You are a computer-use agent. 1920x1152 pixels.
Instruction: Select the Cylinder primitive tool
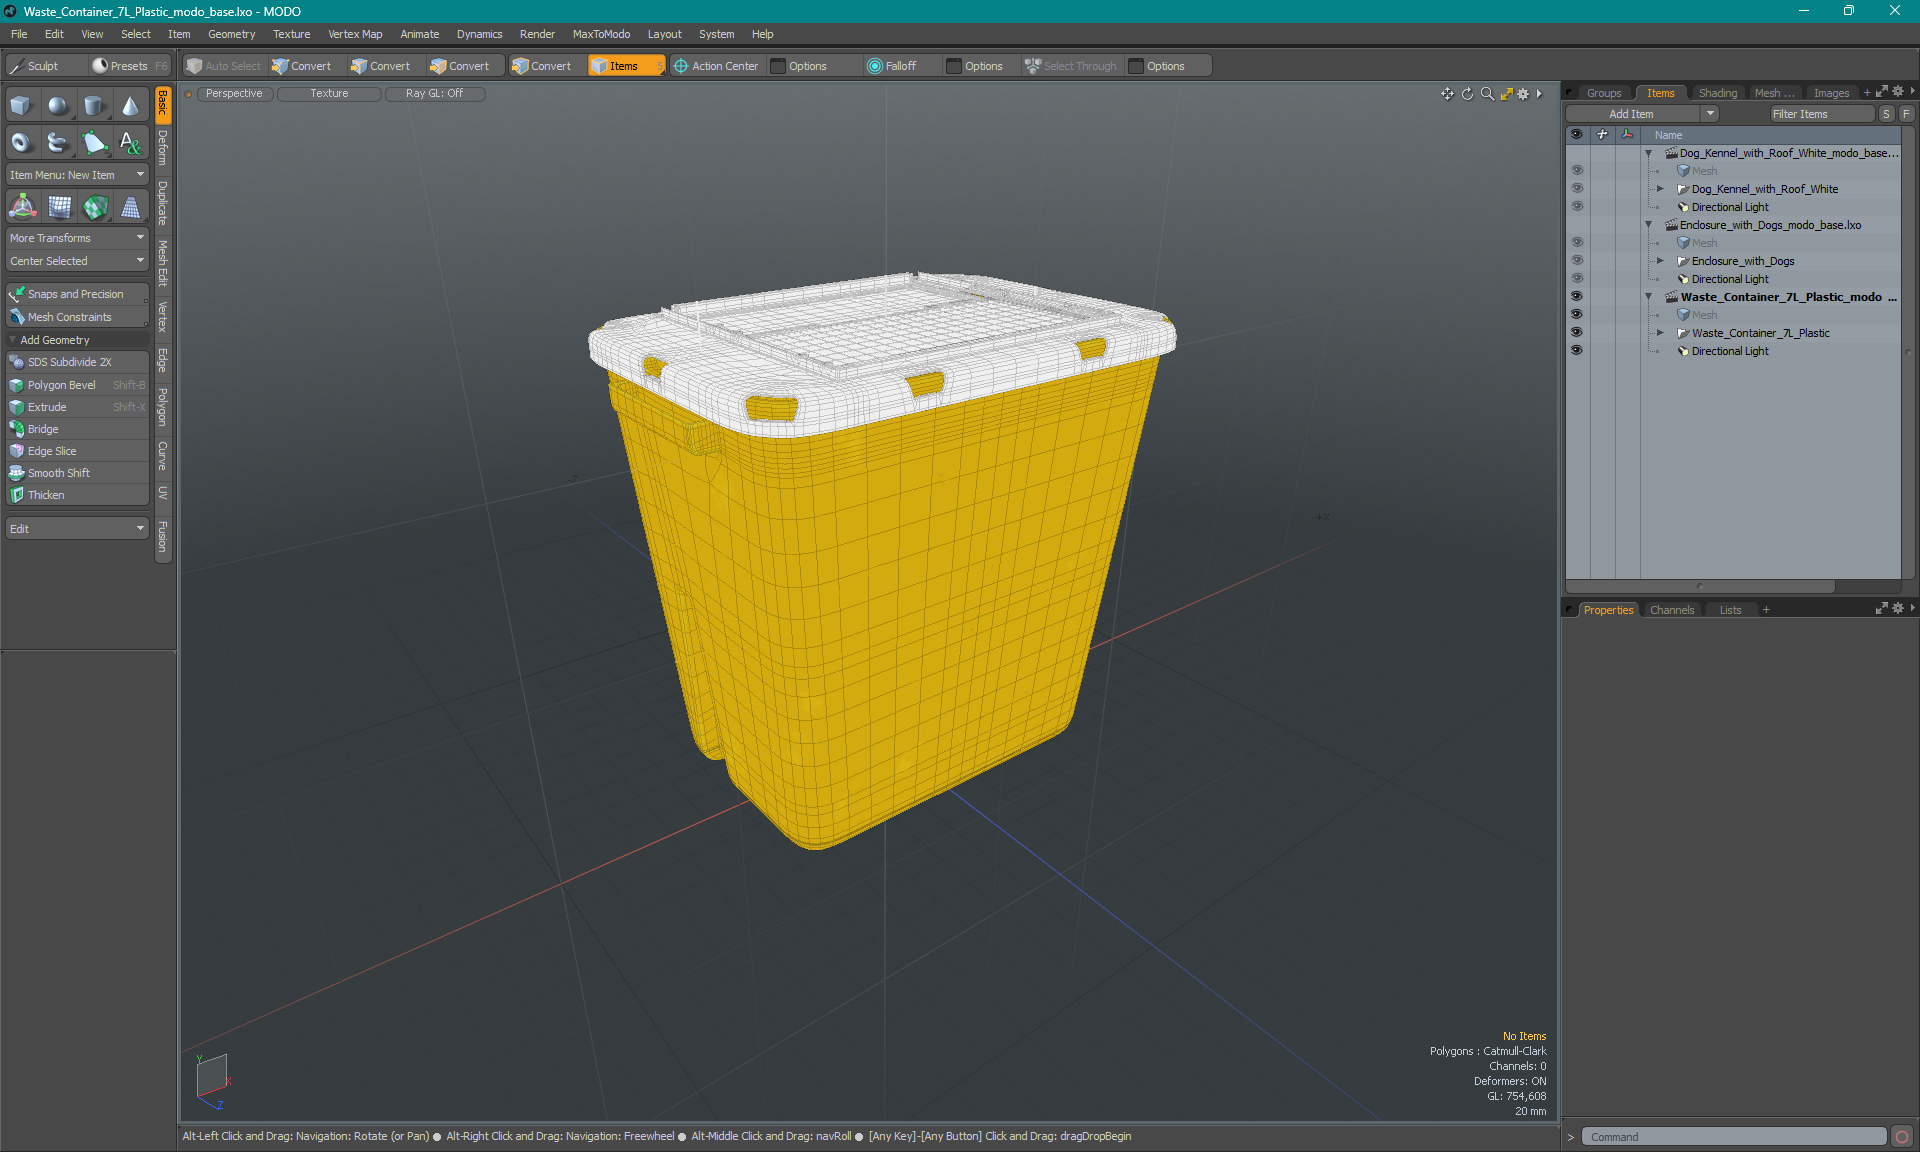94,106
